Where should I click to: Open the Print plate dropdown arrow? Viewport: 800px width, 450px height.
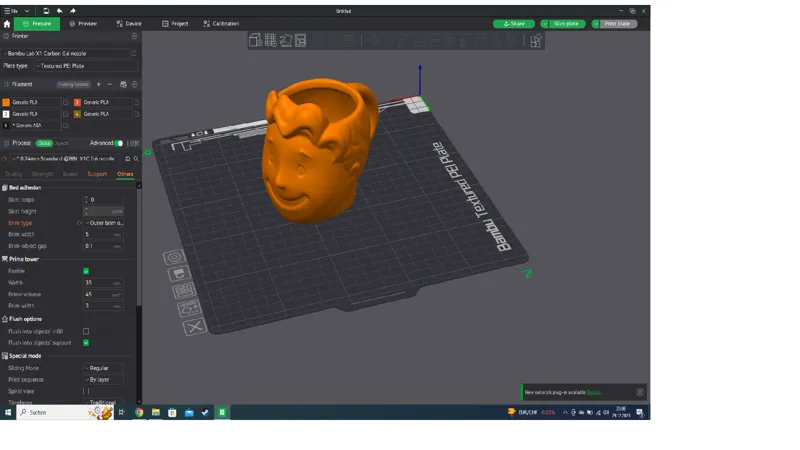[x=595, y=24]
